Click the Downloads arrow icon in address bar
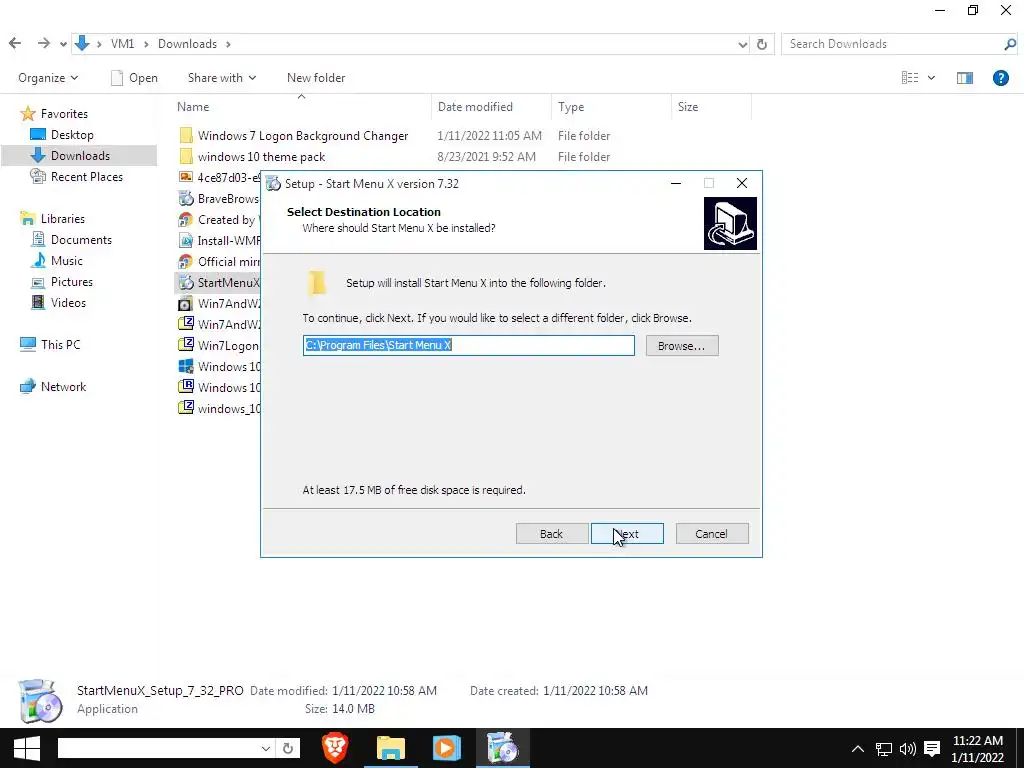The image size is (1024, 768). point(82,44)
